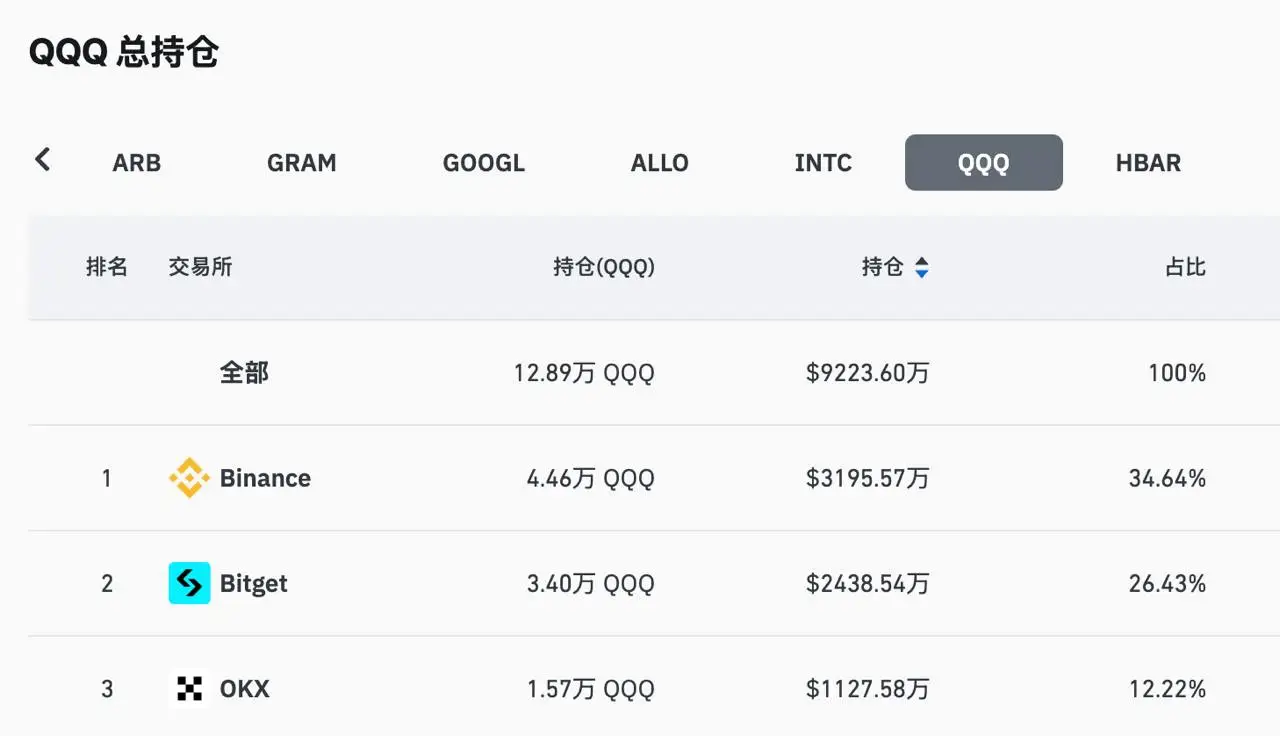Open the OKX exchange link
The height and width of the screenshot is (736, 1280).
245,689
